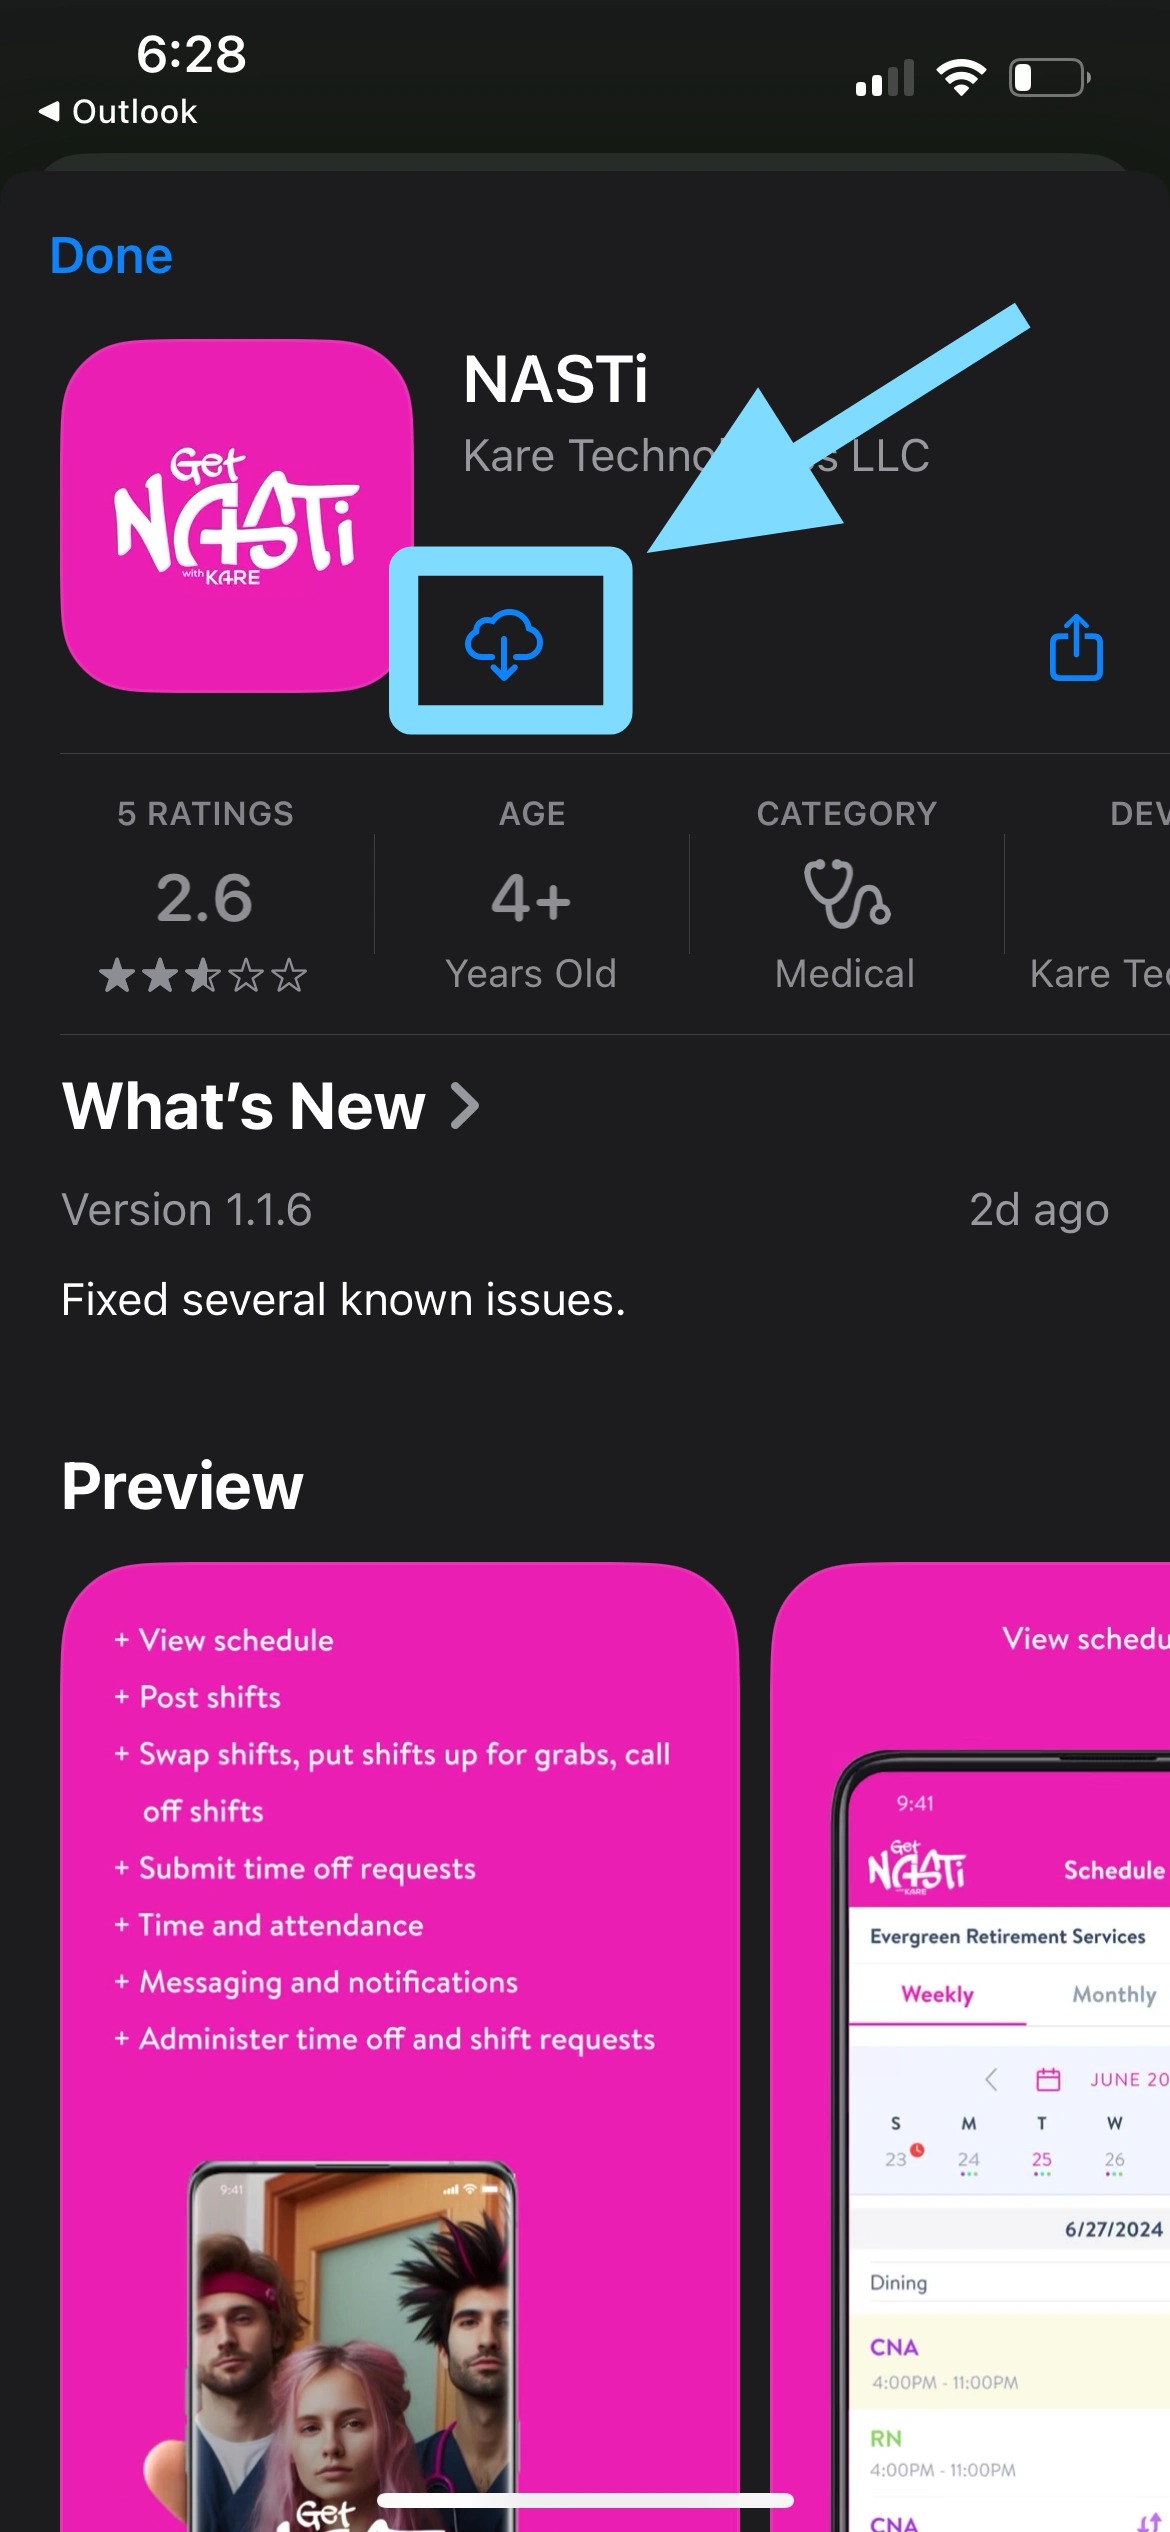Tap the pink Get NASTi app icon
The image size is (1170, 2532).
(x=238, y=516)
